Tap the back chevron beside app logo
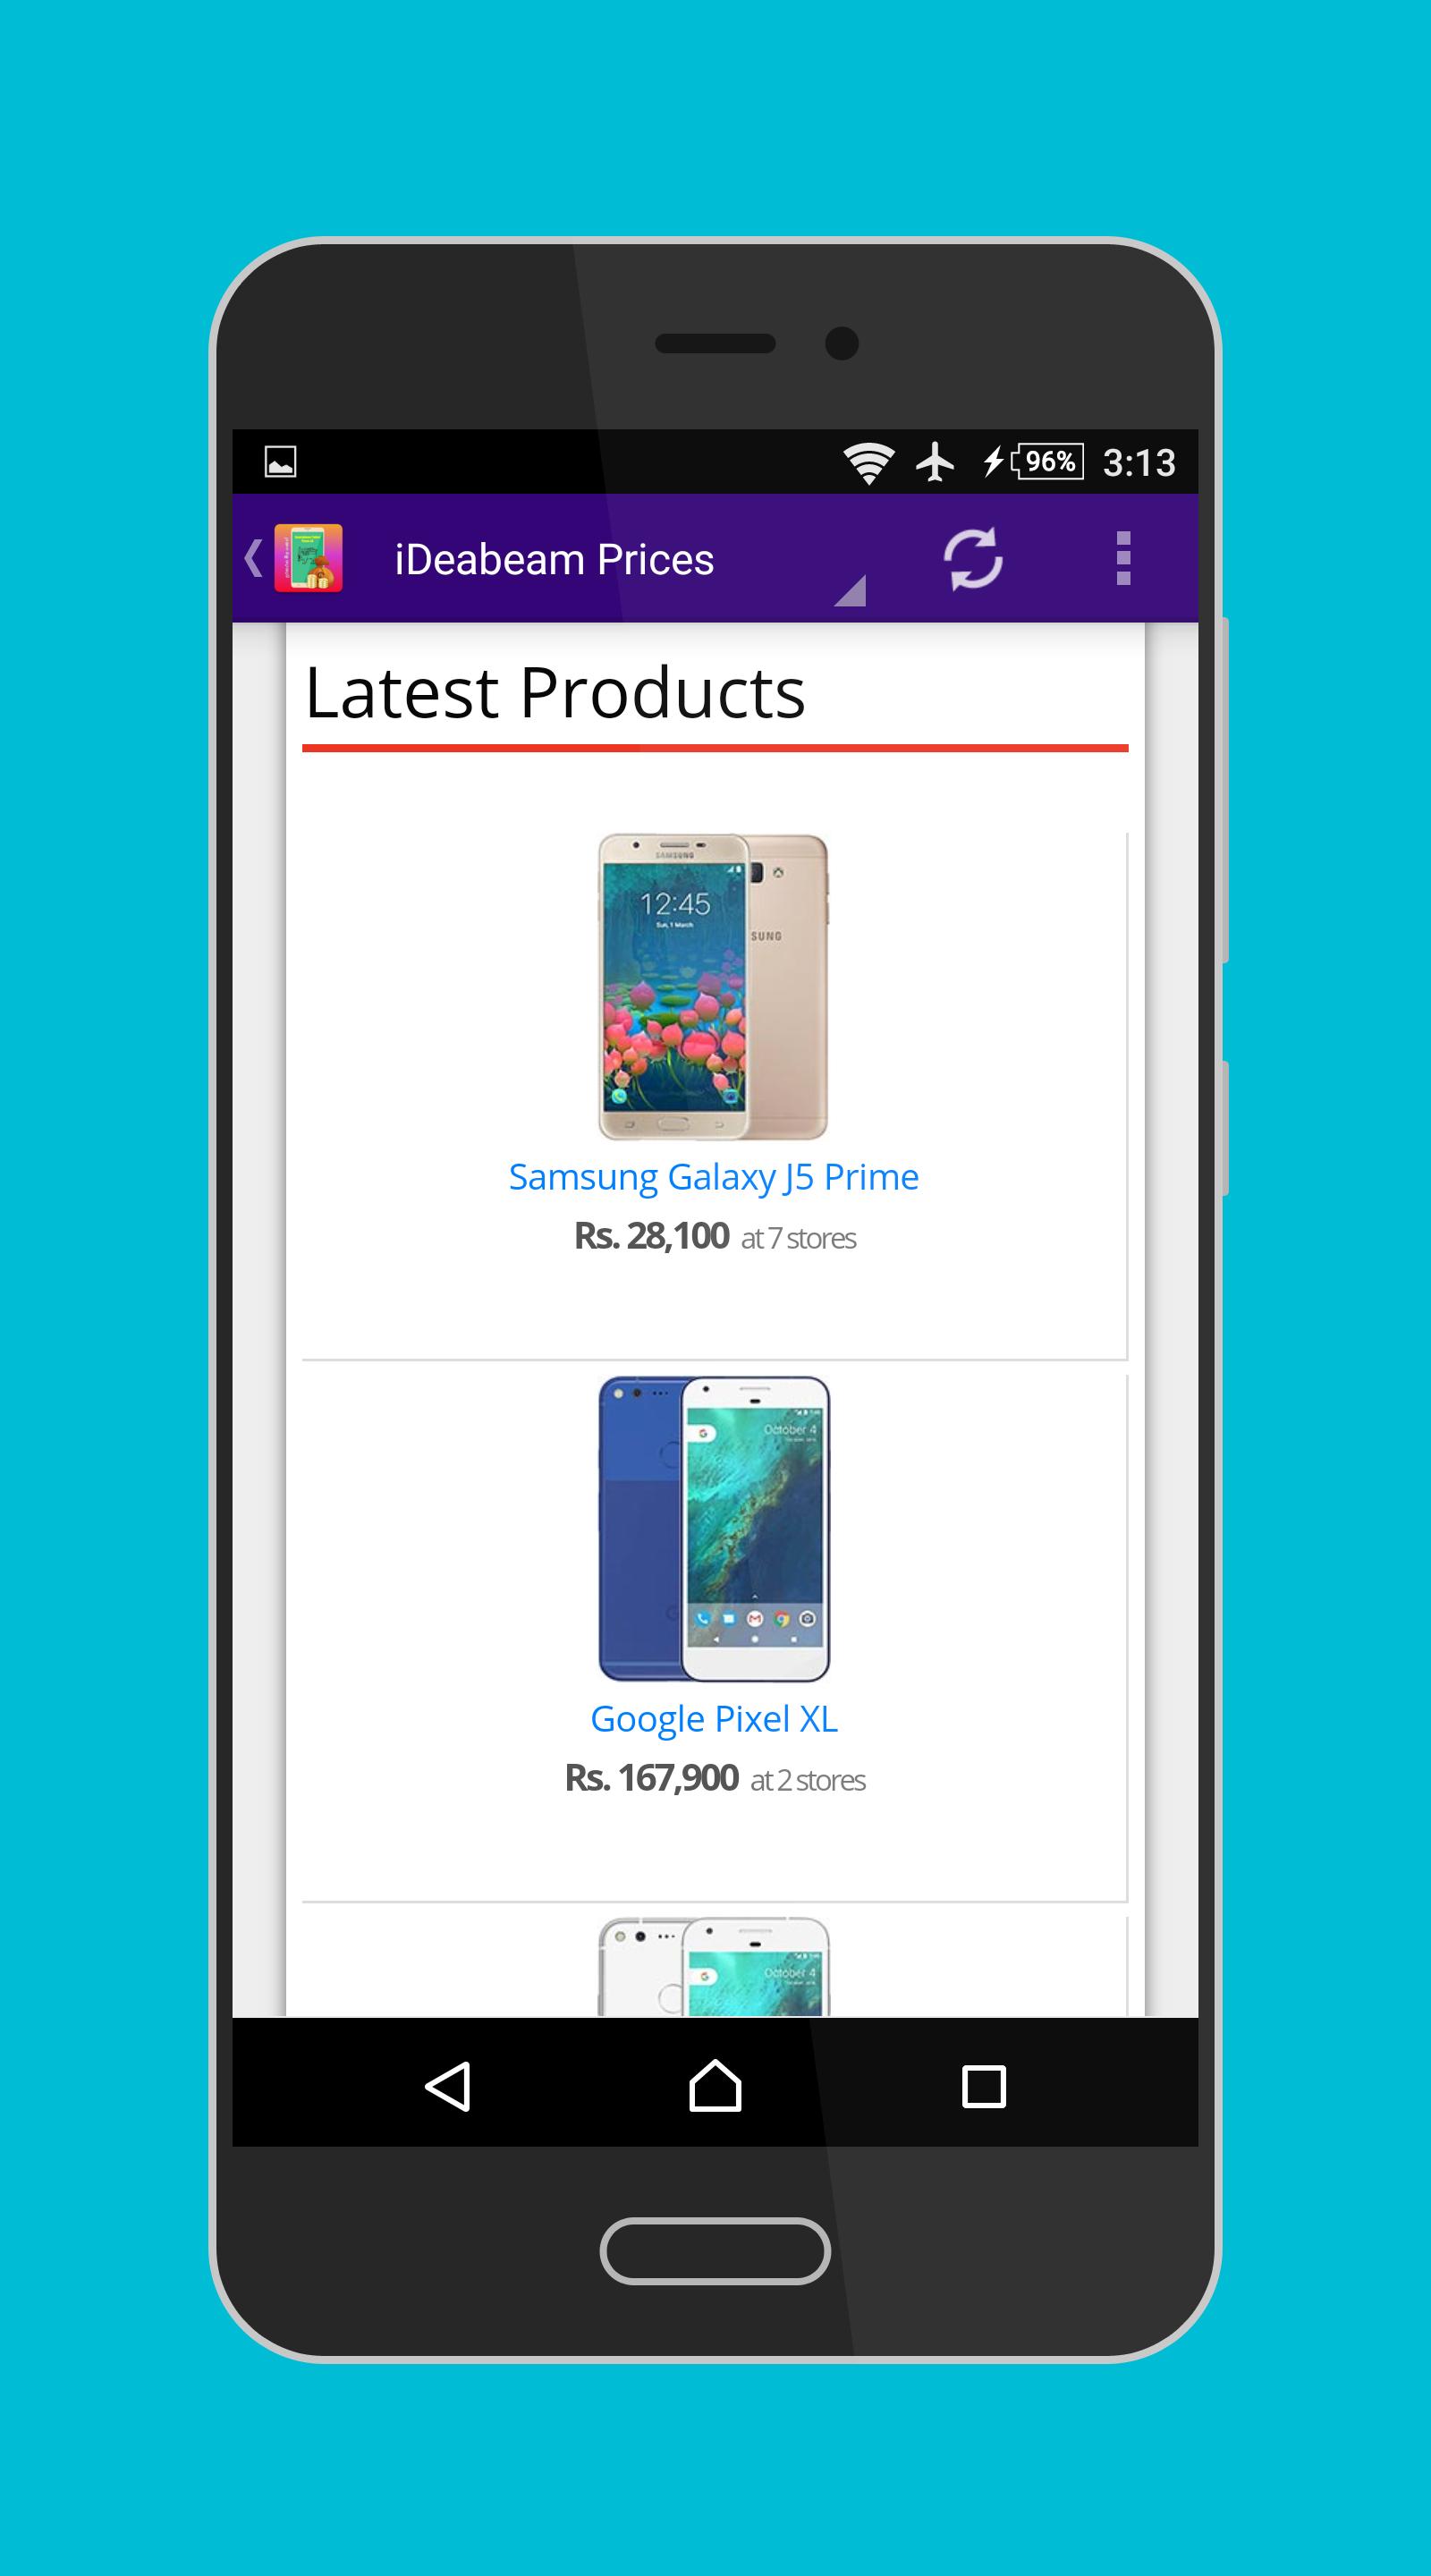The image size is (1431, 2576). click(x=254, y=558)
